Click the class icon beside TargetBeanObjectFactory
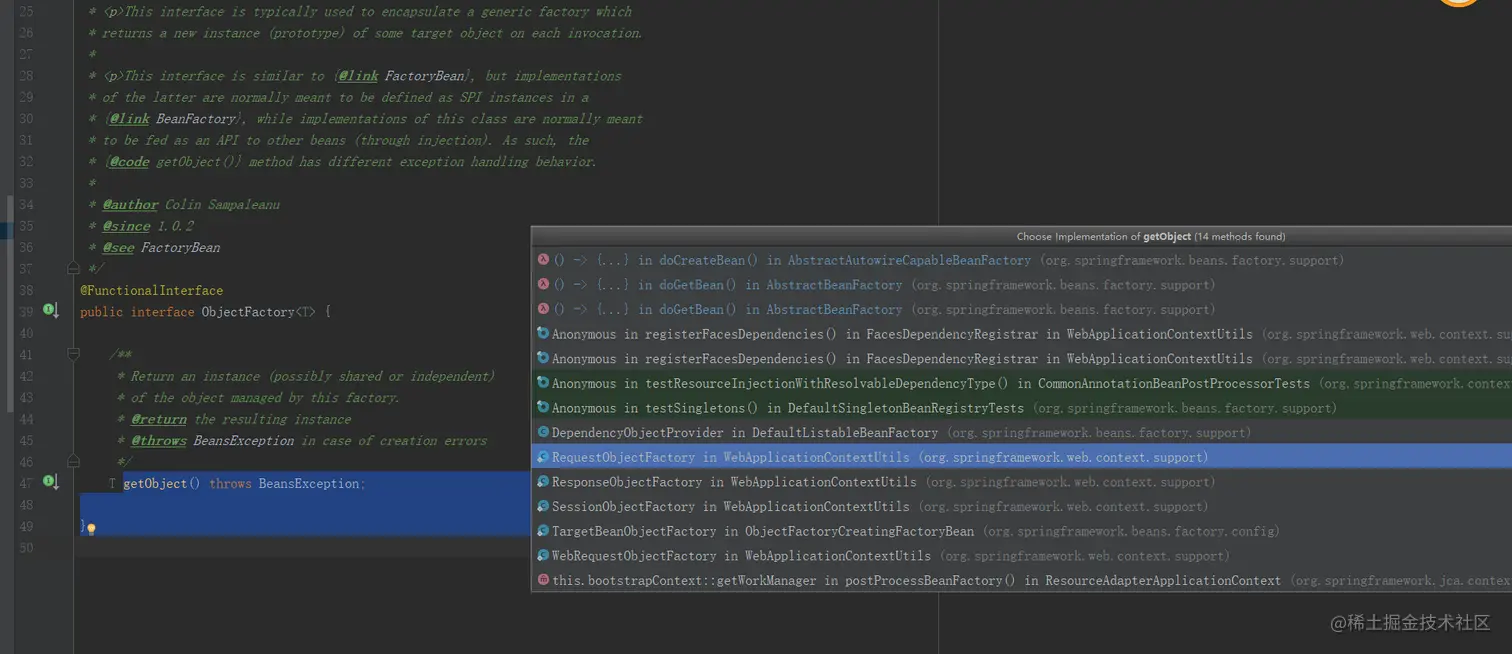 [543, 530]
